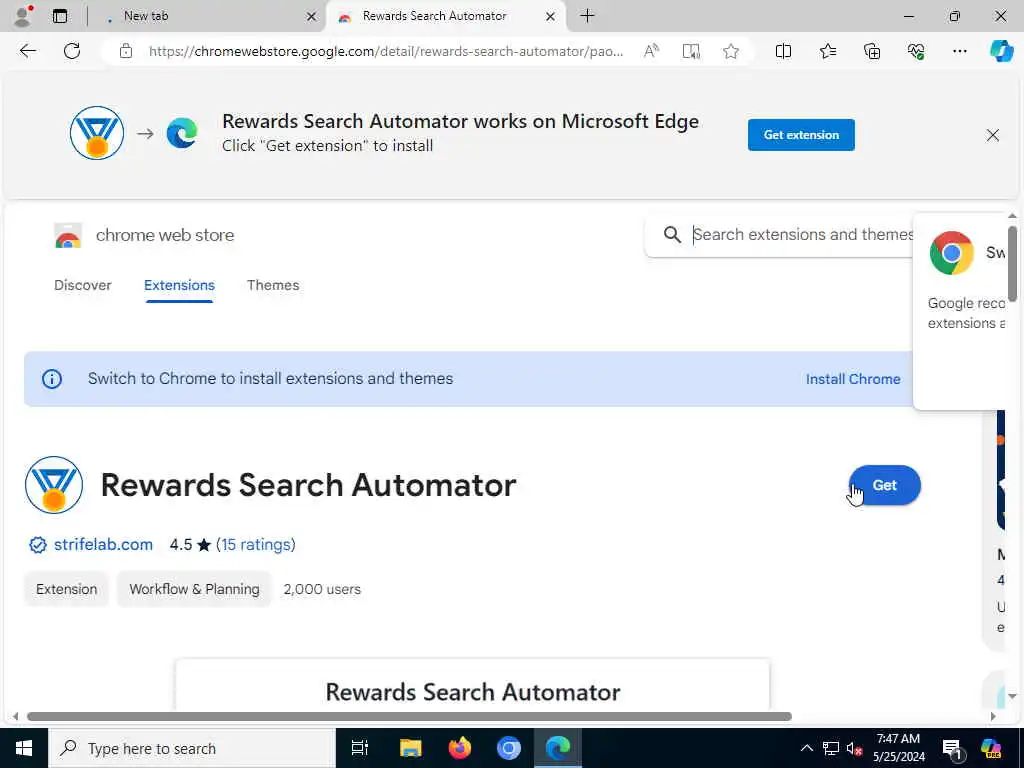Image resolution: width=1024 pixels, height=768 pixels.
Task: Go back with the back arrow
Action: (x=27, y=51)
